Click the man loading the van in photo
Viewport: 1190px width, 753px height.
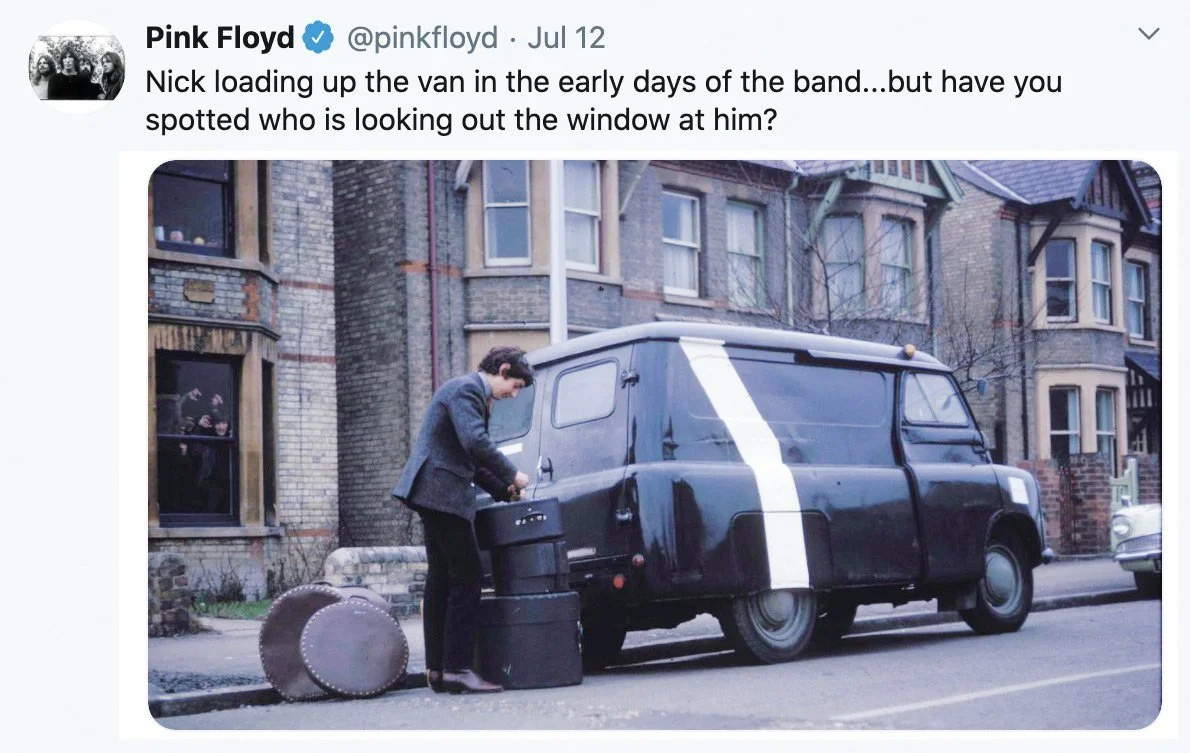(x=461, y=518)
